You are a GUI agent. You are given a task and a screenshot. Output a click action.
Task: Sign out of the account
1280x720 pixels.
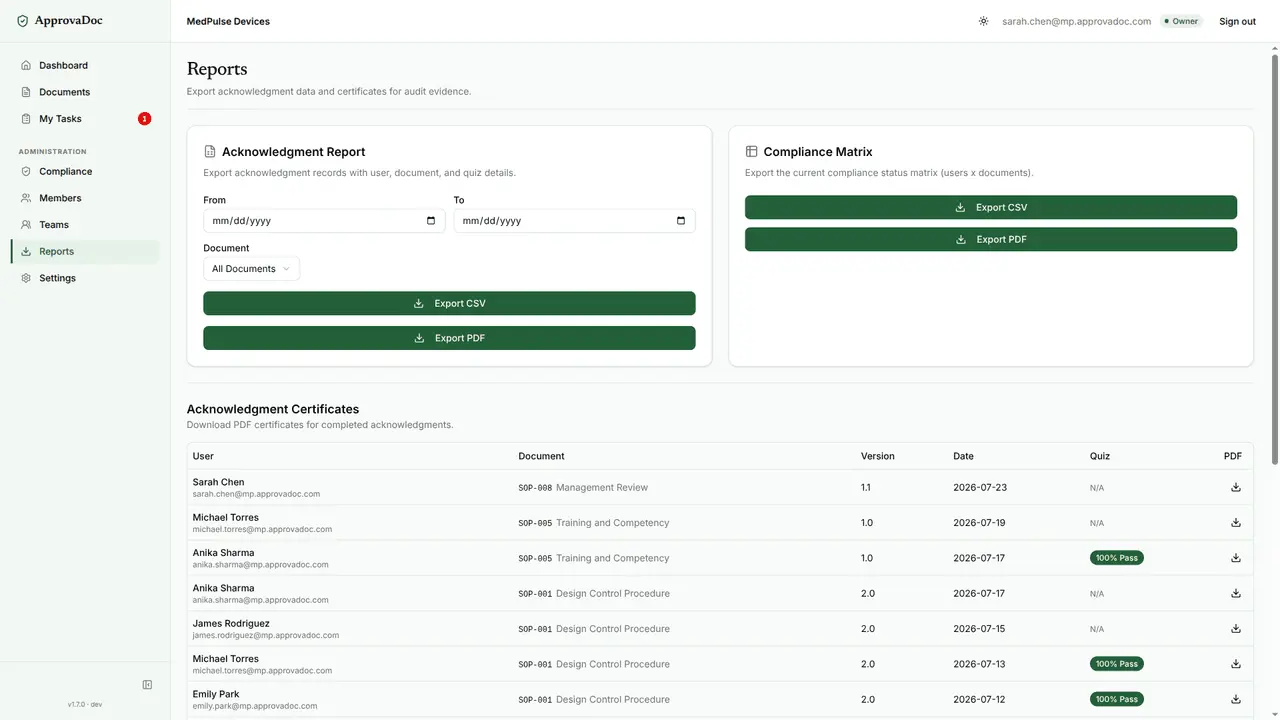point(1237,21)
